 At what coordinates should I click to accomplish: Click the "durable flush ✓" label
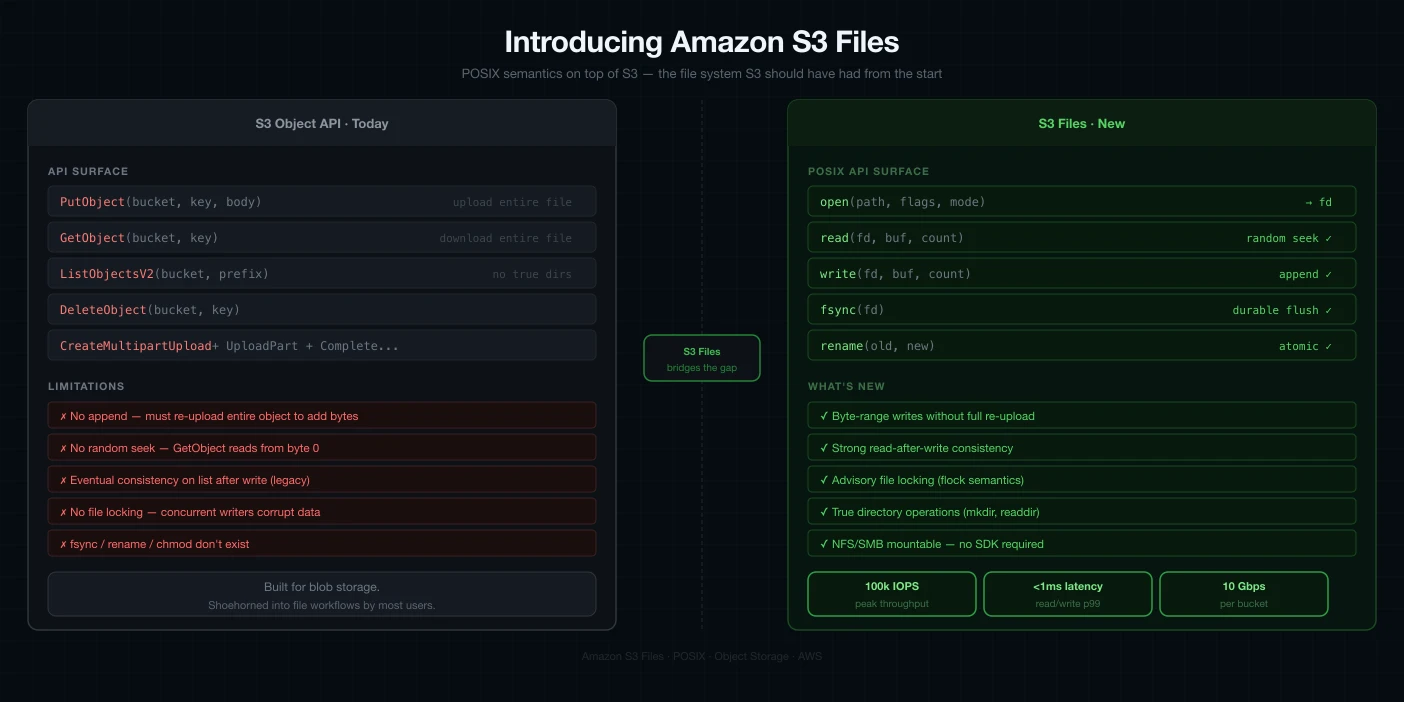(1282, 310)
